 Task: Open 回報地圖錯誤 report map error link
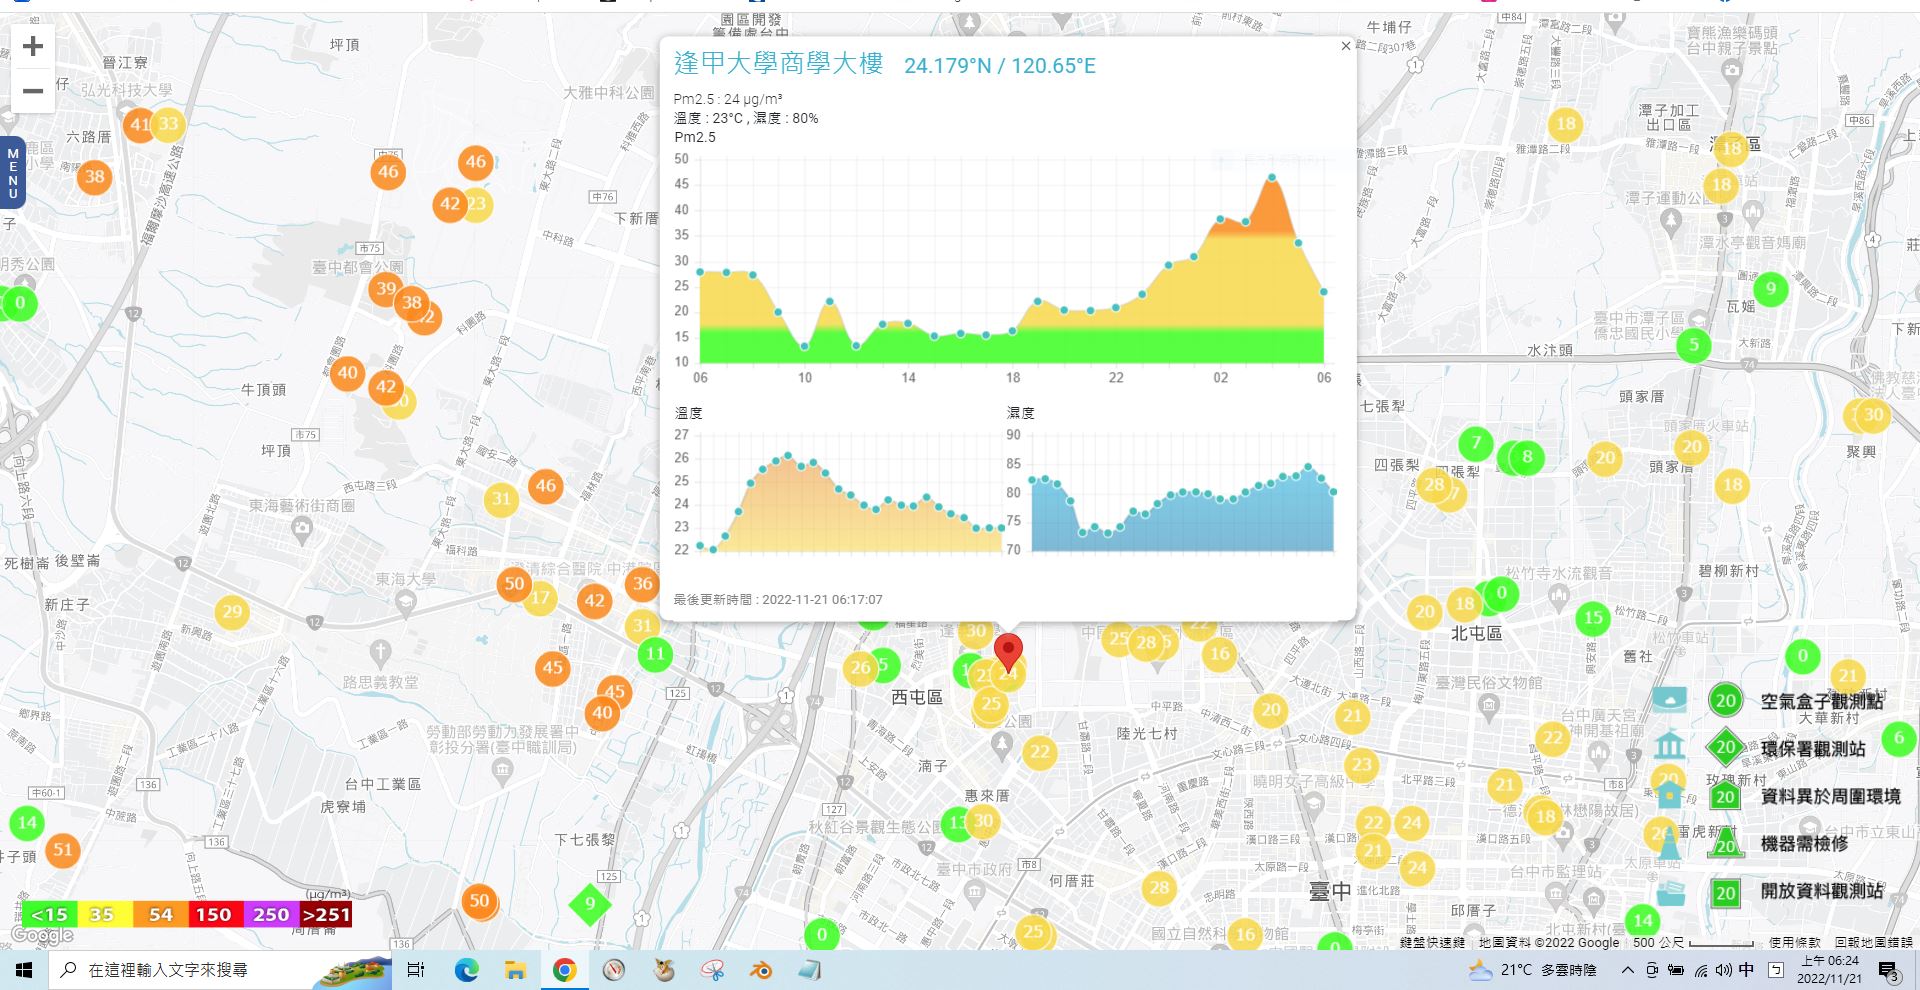[x=1873, y=942]
